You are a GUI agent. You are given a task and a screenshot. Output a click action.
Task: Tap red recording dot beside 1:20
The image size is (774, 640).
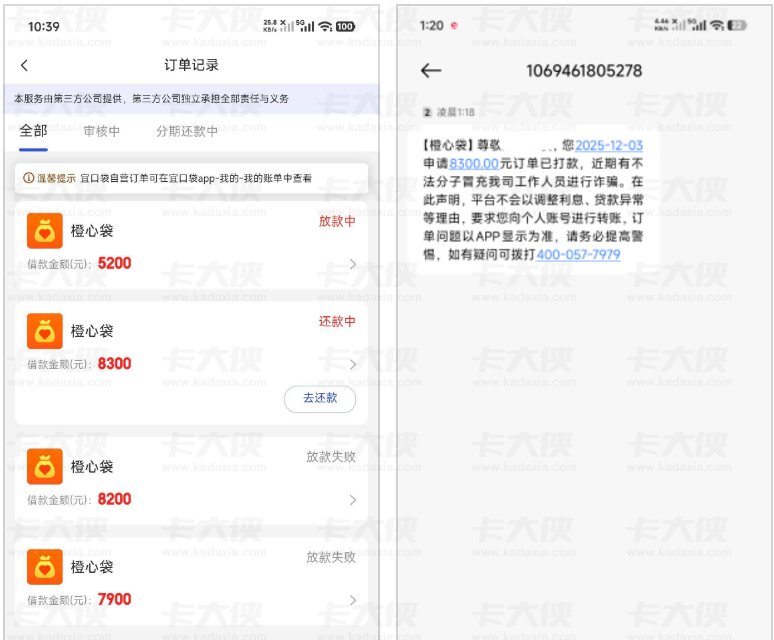[454, 25]
